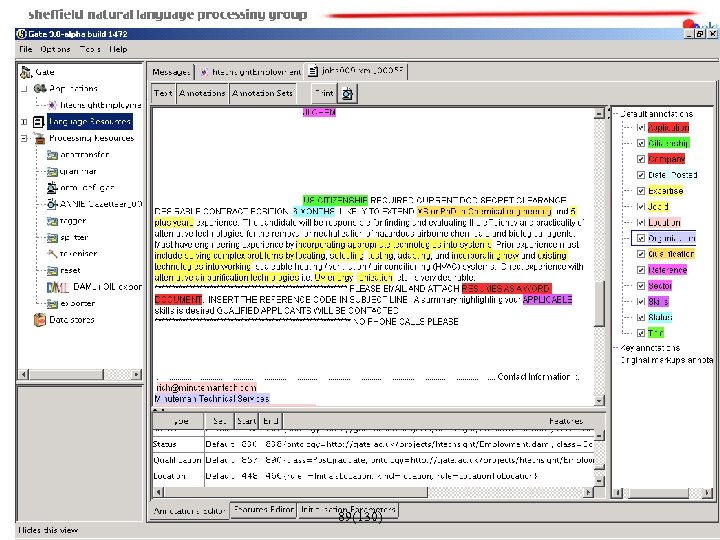Select the tokeniser resource icon
The height and width of the screenshot is (540, 720).
point(52,254)
